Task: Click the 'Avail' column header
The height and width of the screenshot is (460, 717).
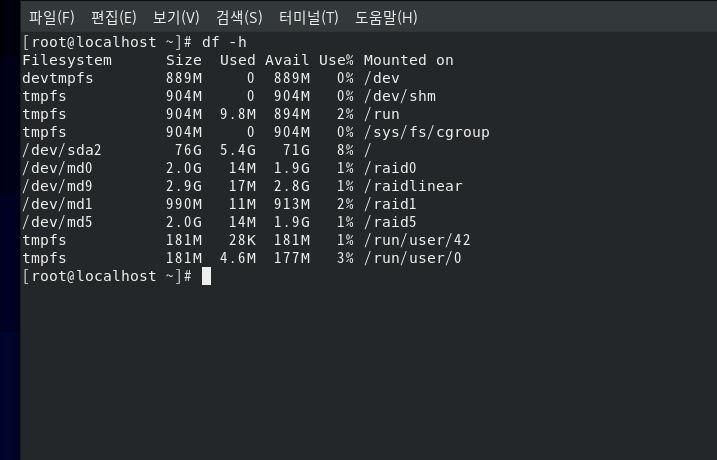Action: click(x=287, y=60)
